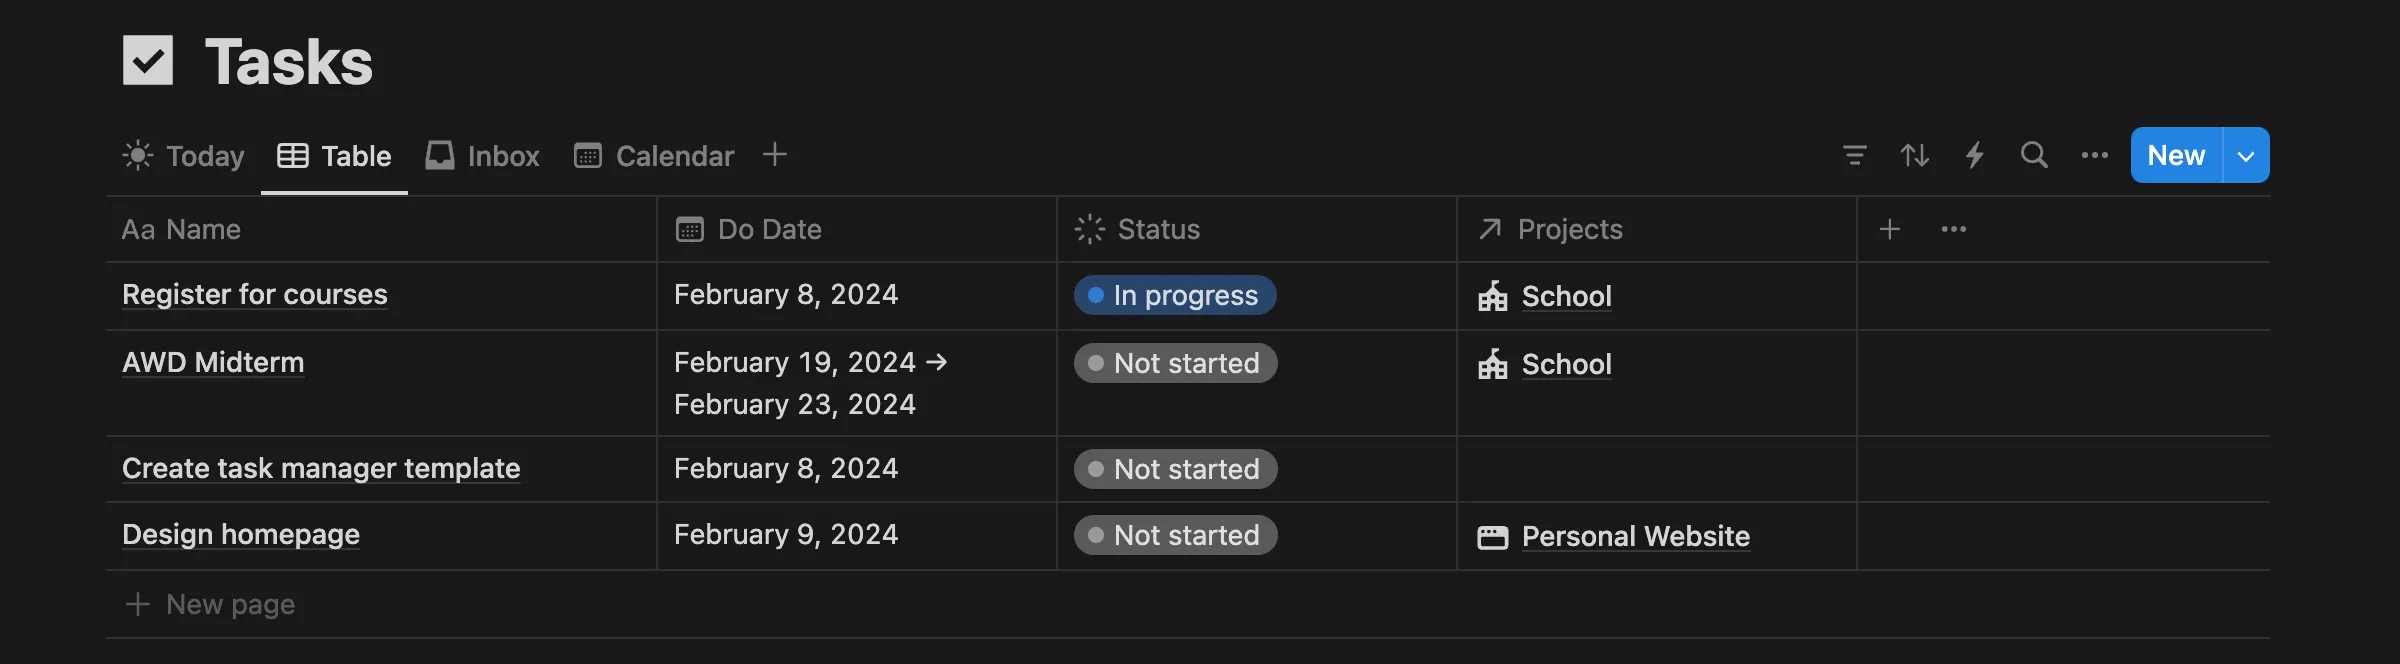Open the column options ellipsis right of the plus
This screenshot has height=664, width=2400.
pos(1953,229)
